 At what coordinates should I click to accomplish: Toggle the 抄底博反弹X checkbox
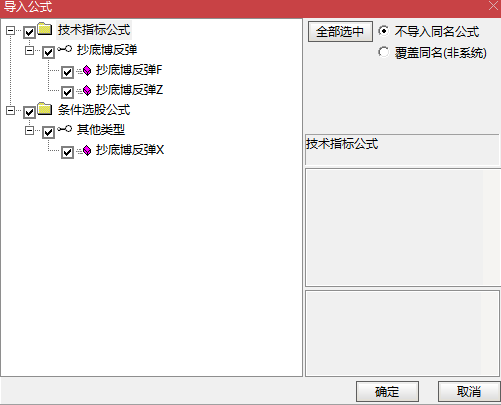point(67,152)
